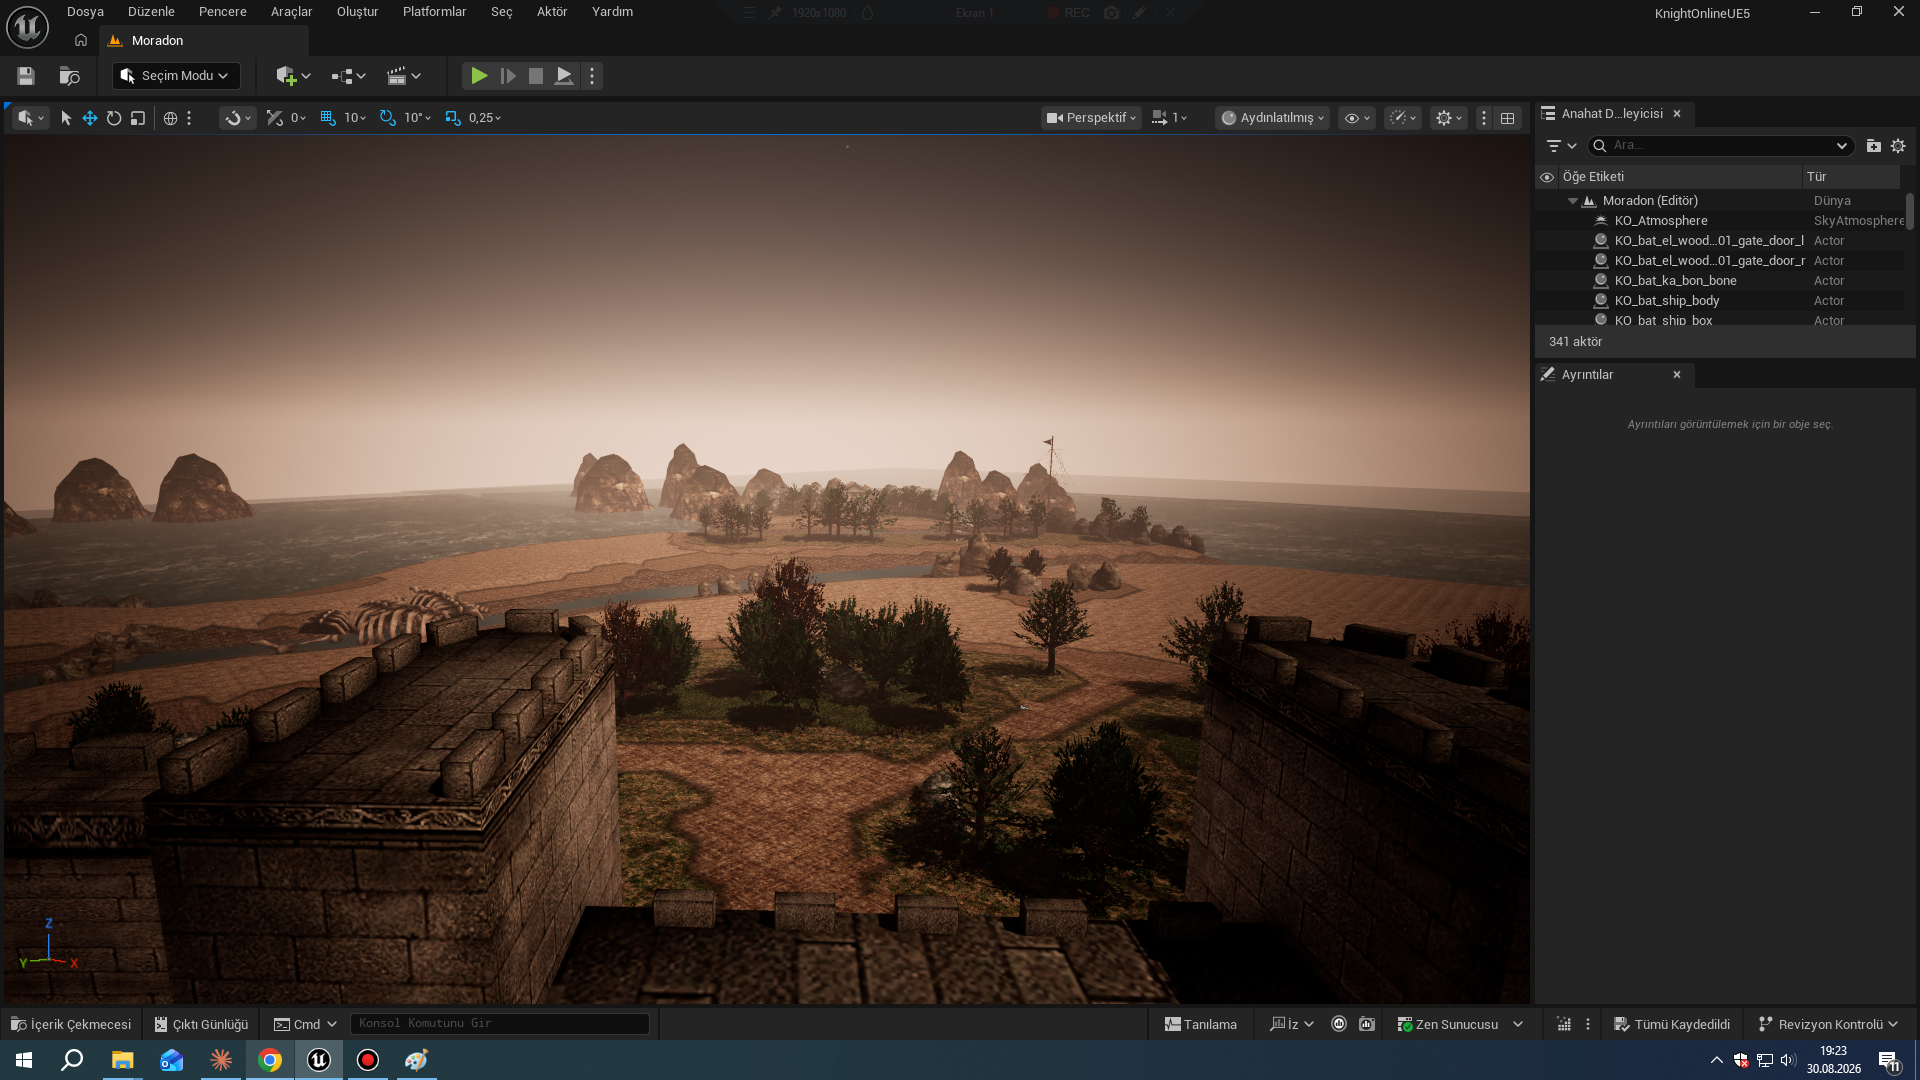
Task: Click the Tanılama status bar button
Action: (1200, 1024)
